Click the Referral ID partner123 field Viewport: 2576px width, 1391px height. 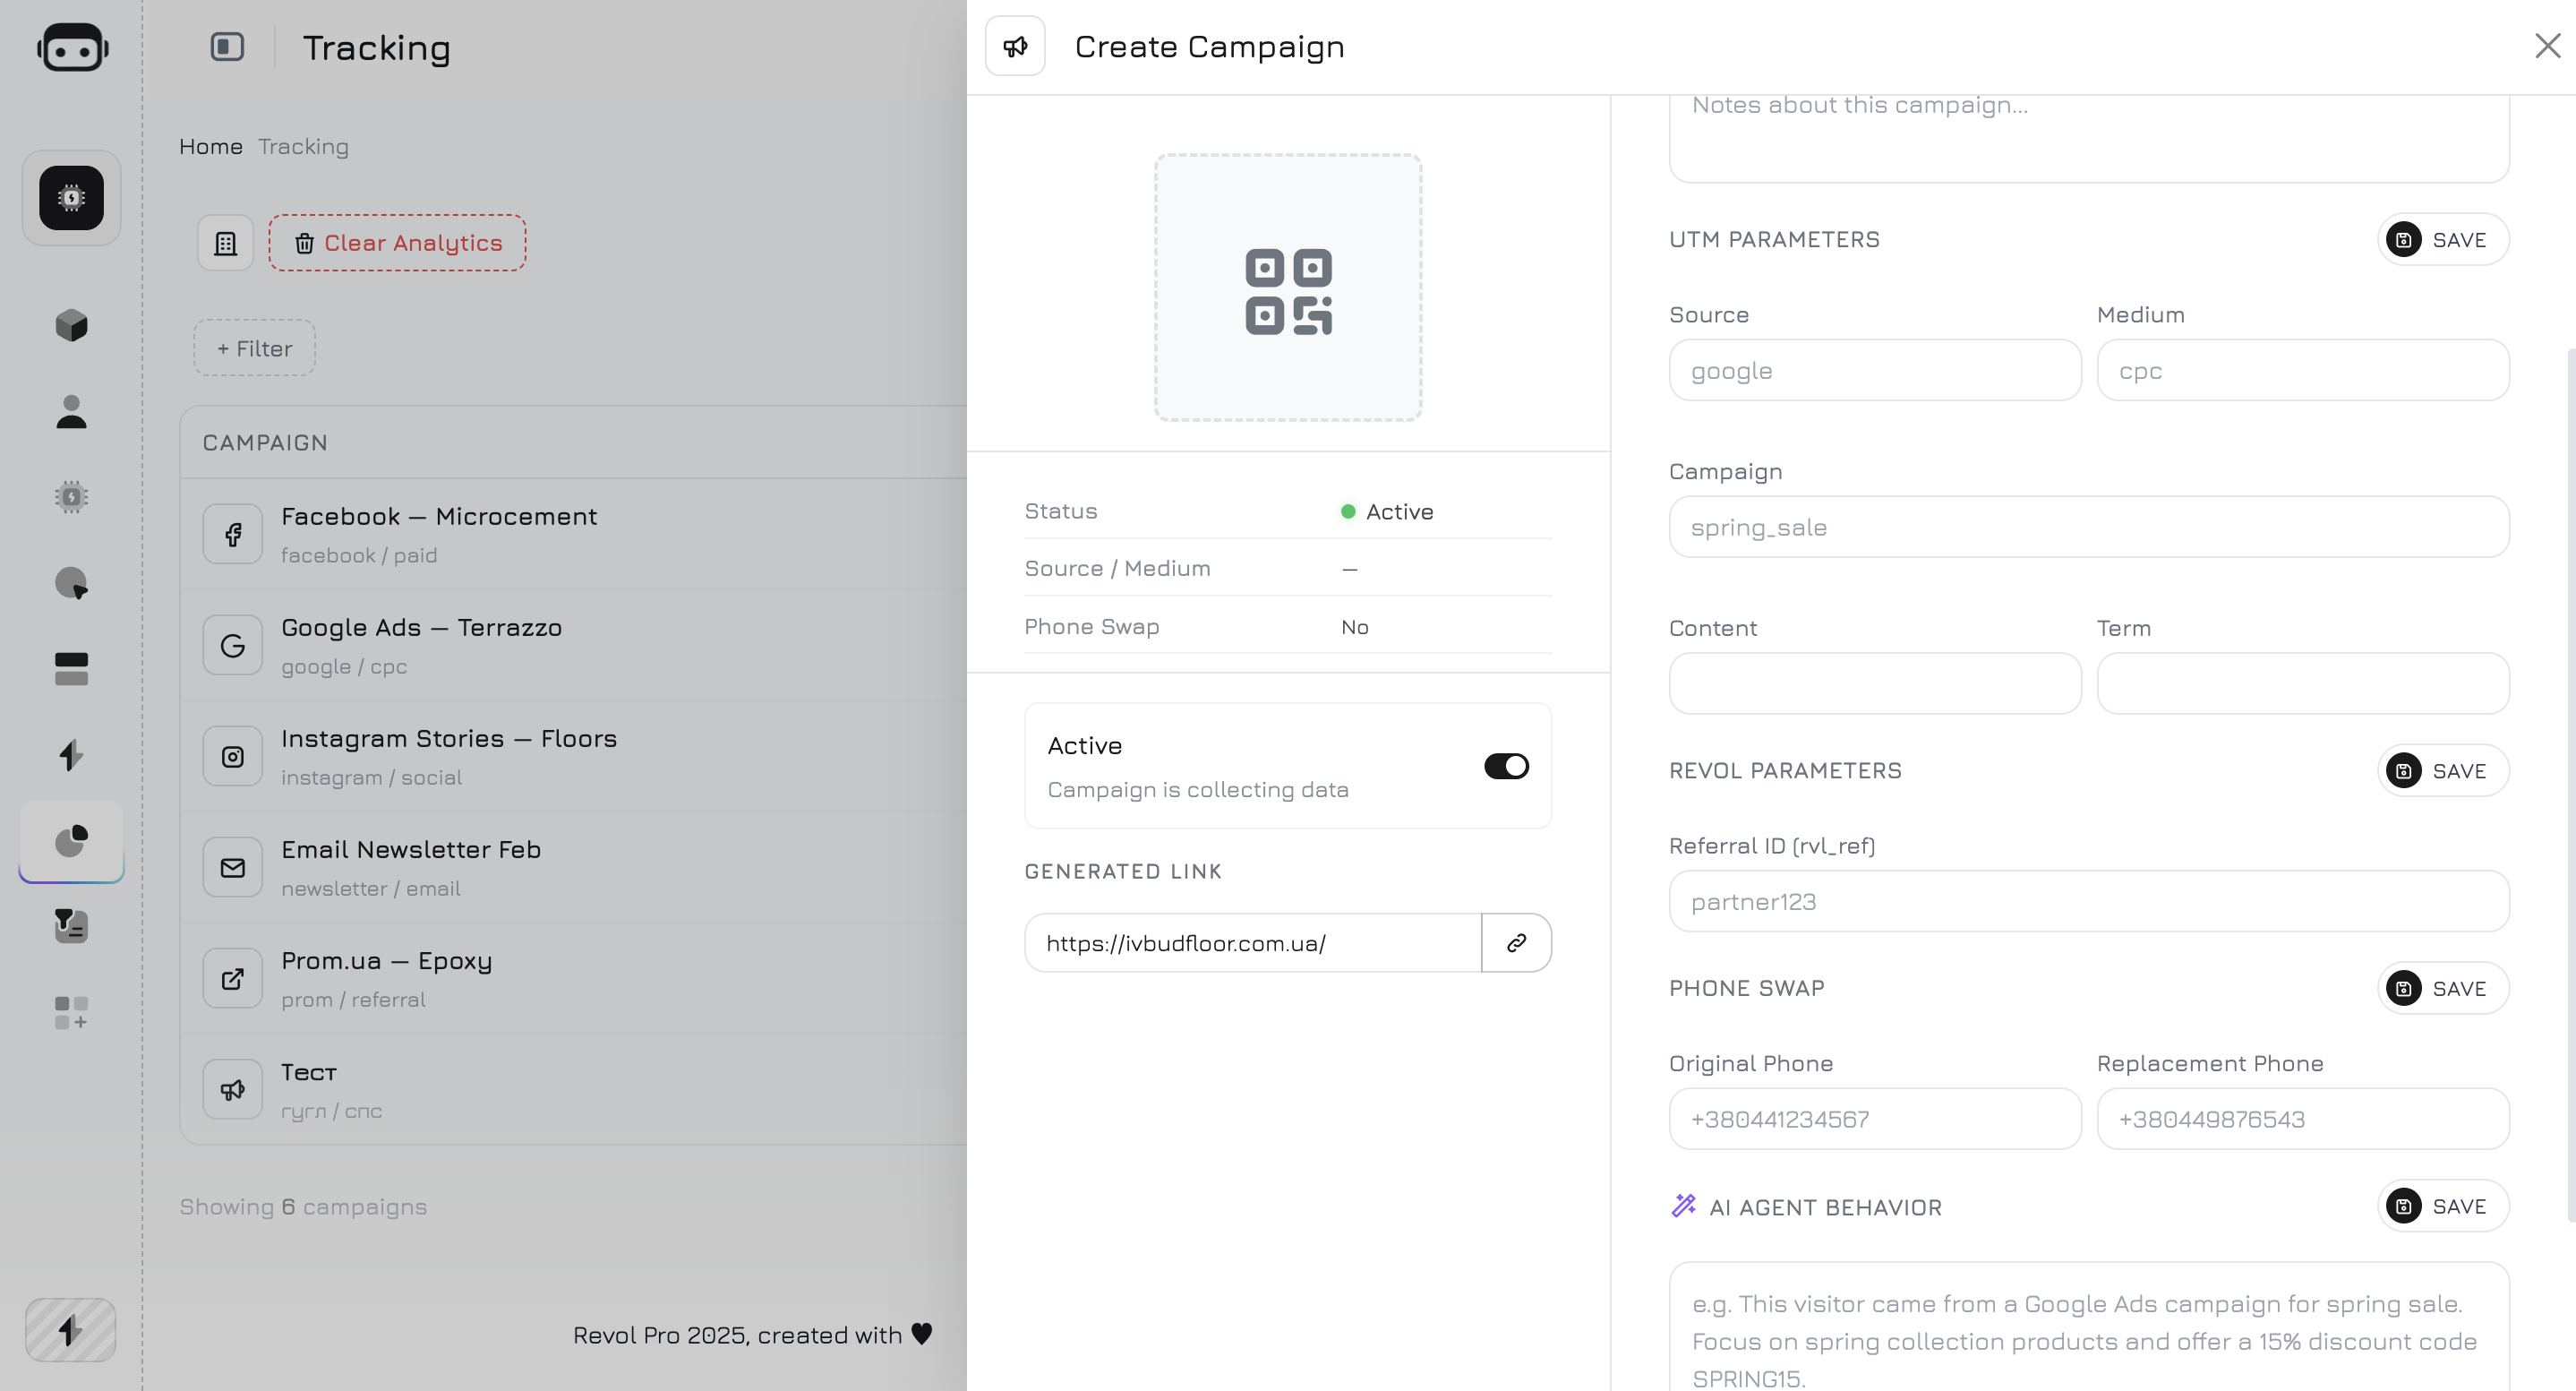(x=2088, y=901)
